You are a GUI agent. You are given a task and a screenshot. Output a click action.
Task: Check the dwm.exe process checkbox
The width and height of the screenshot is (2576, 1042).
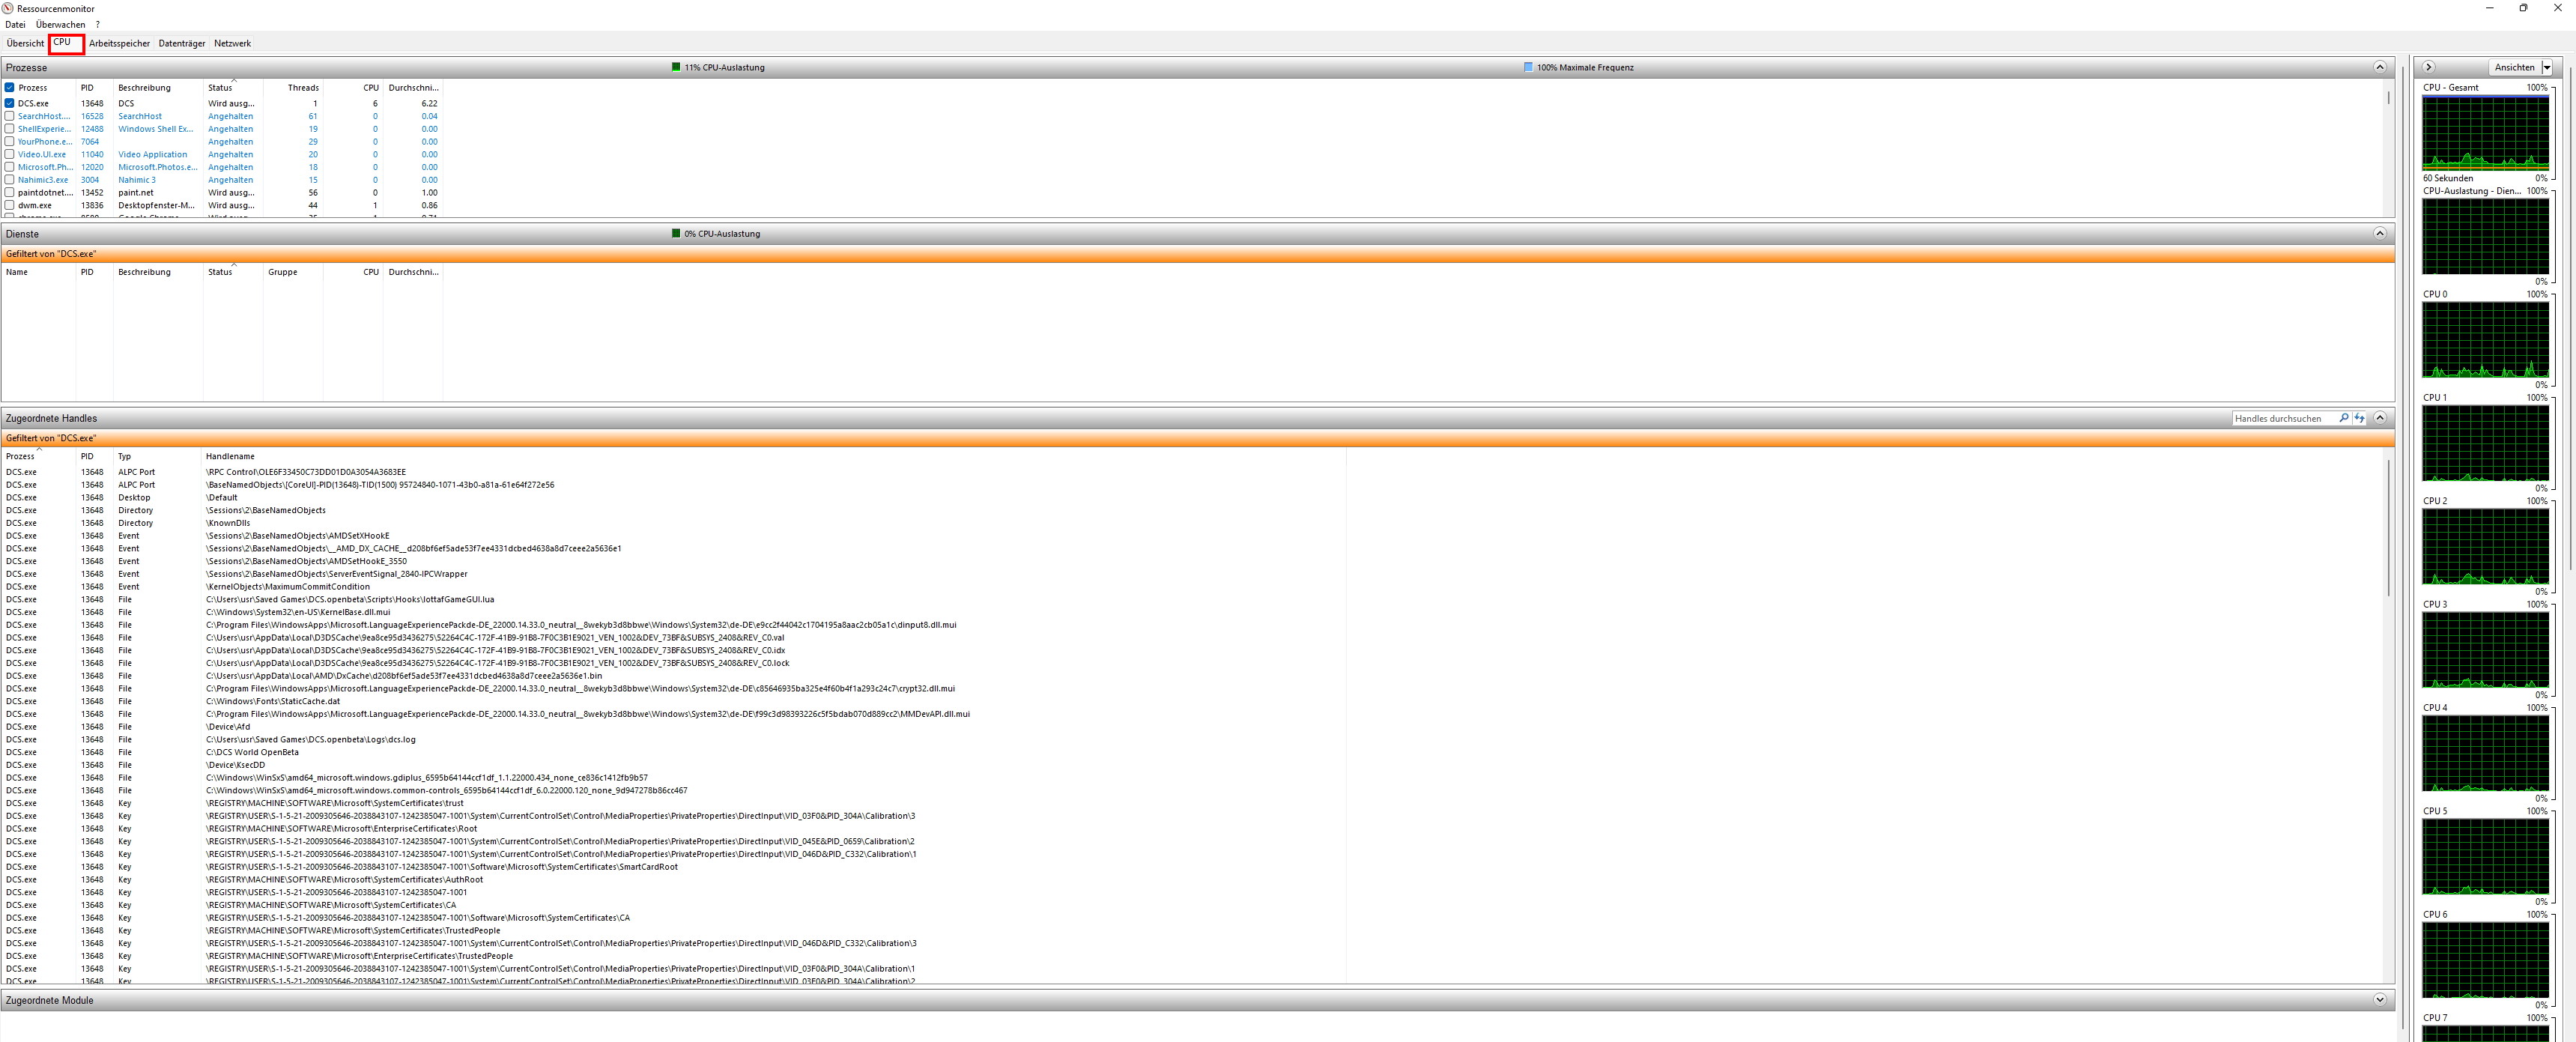click(10, 205)
